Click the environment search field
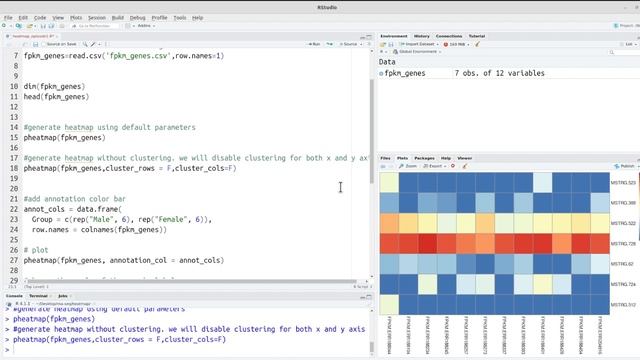This screenshot has height=360, width=640. pos(624,52)
